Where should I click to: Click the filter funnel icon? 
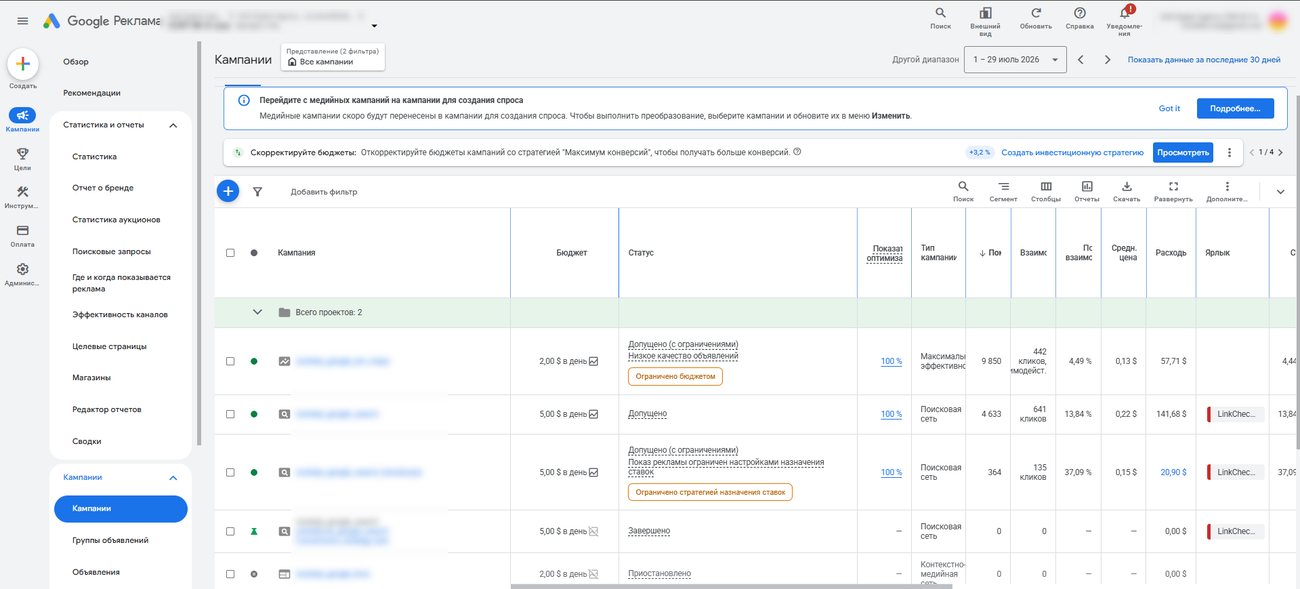(257, 191)
